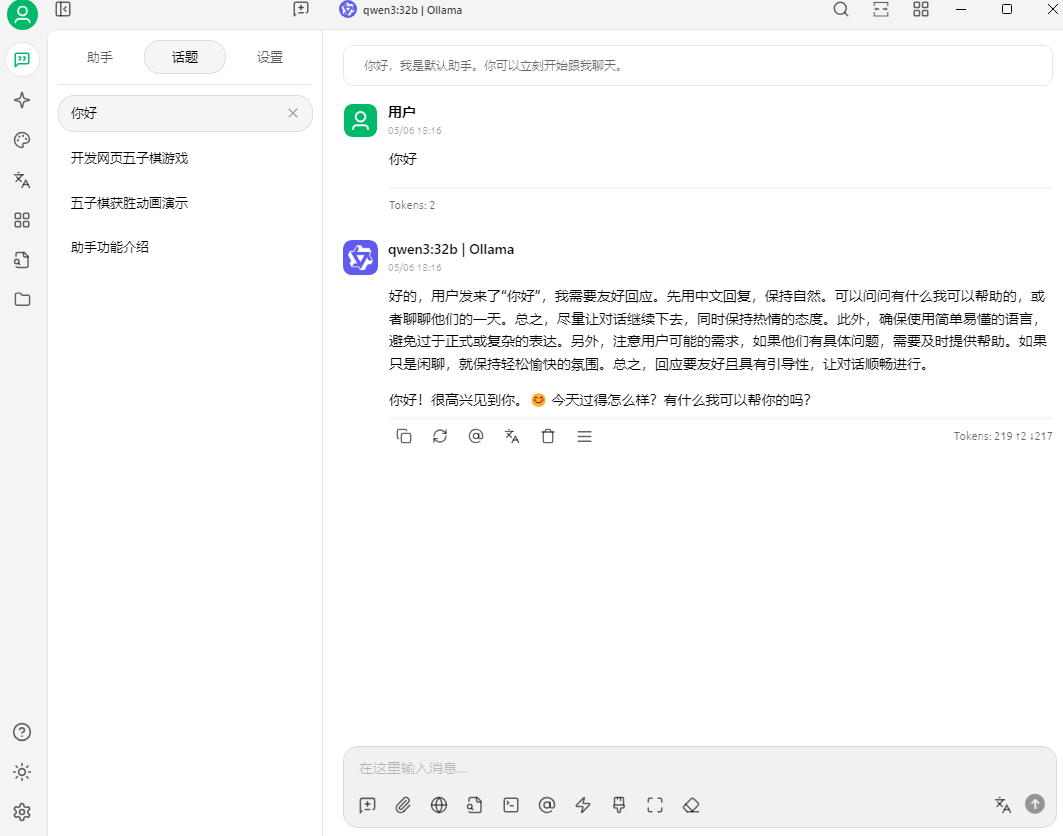The width and height of the screenshot is (1063, 836).
Task: Open the files folder icon in the sidebar
Action: click(x=22, y=300)
